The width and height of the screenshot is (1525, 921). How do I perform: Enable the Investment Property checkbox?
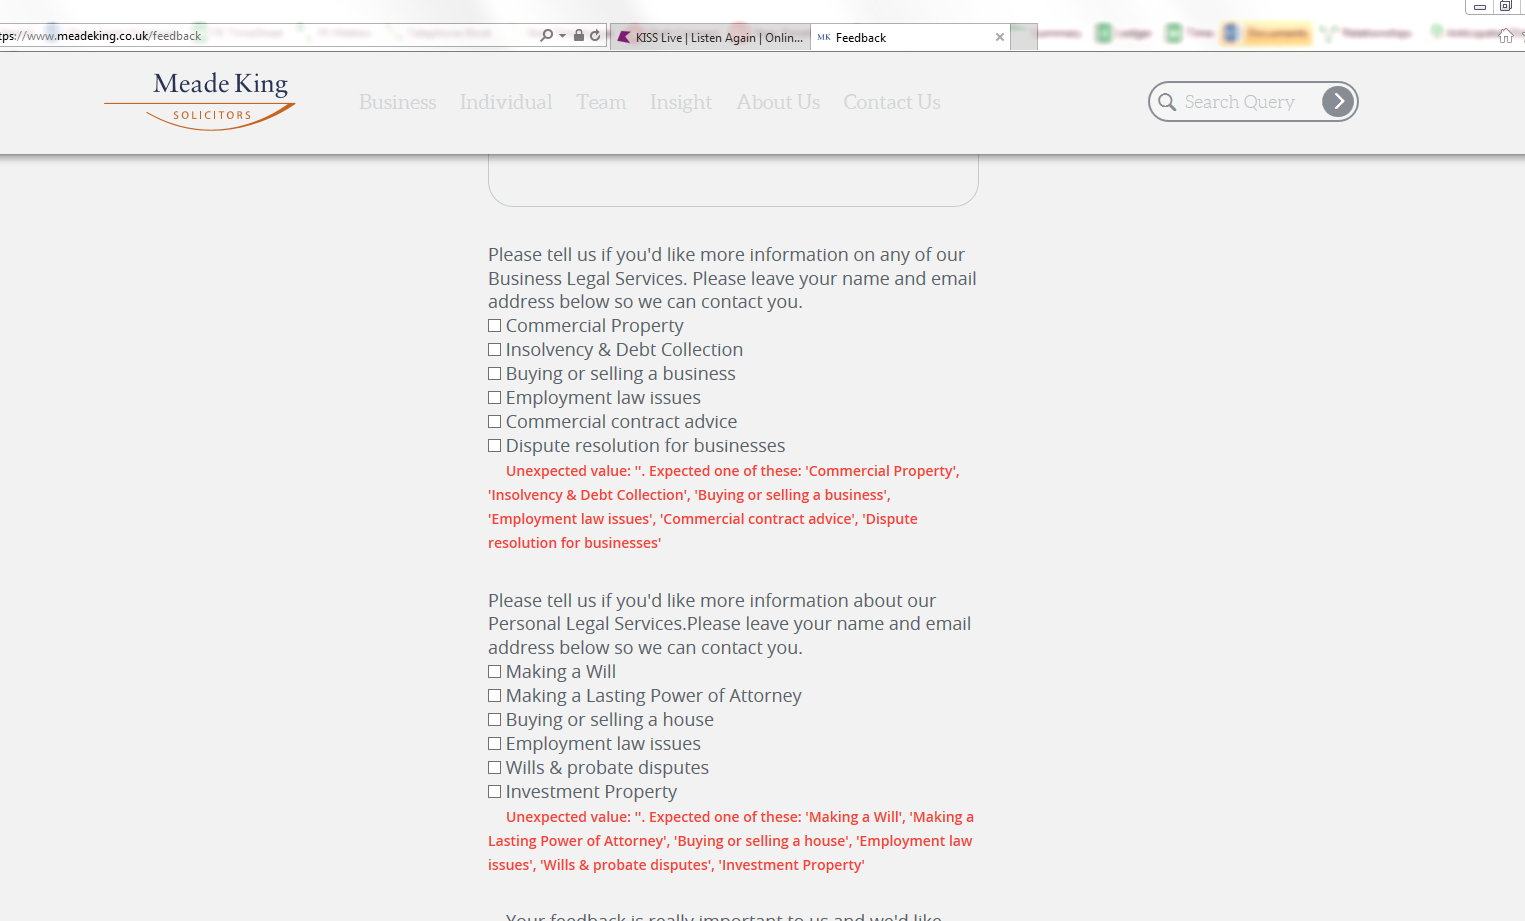click(494, 791)
